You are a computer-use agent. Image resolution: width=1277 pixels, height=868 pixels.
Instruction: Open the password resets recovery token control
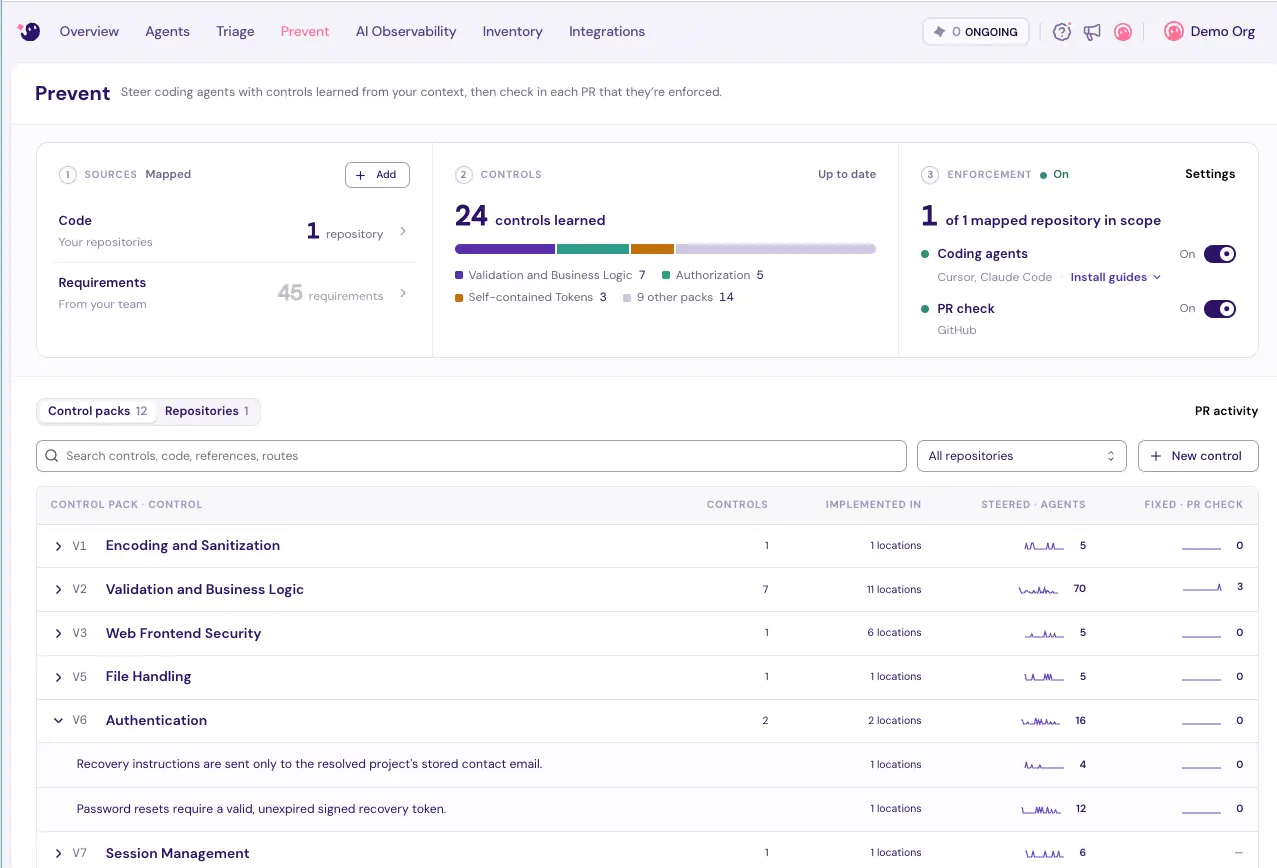[261, 809]
